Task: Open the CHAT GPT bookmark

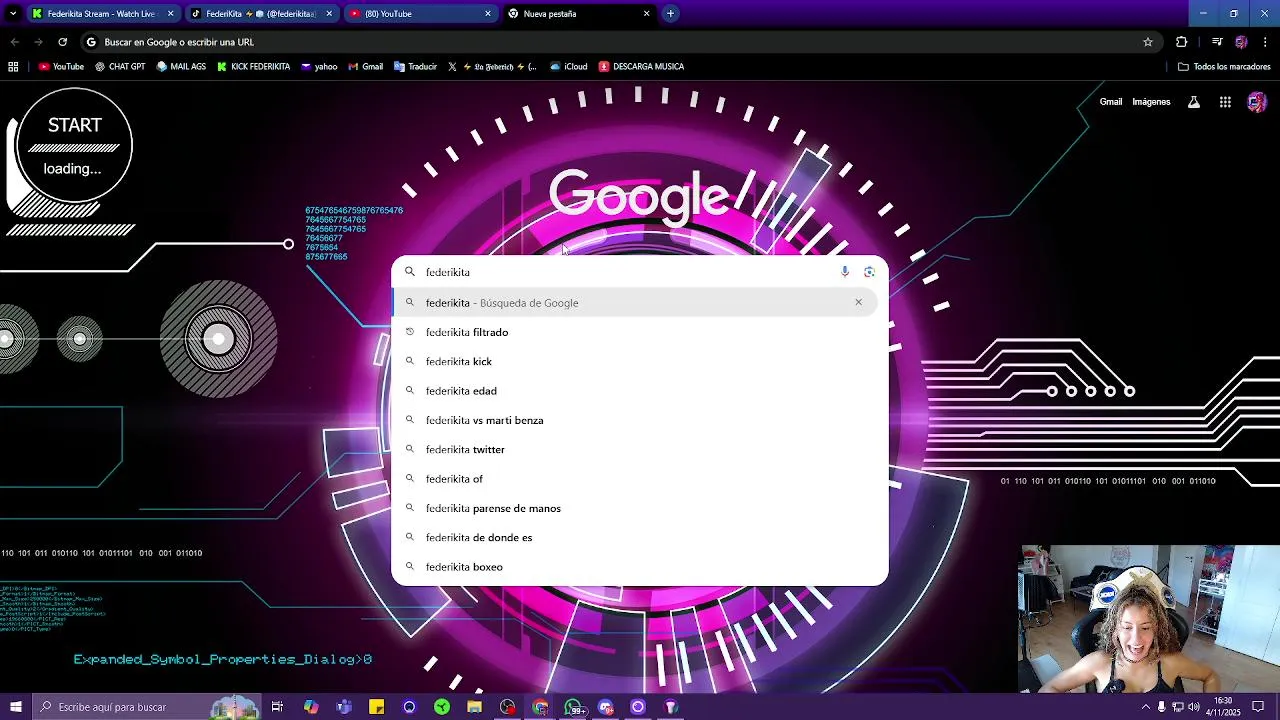Action: point(120,67)
